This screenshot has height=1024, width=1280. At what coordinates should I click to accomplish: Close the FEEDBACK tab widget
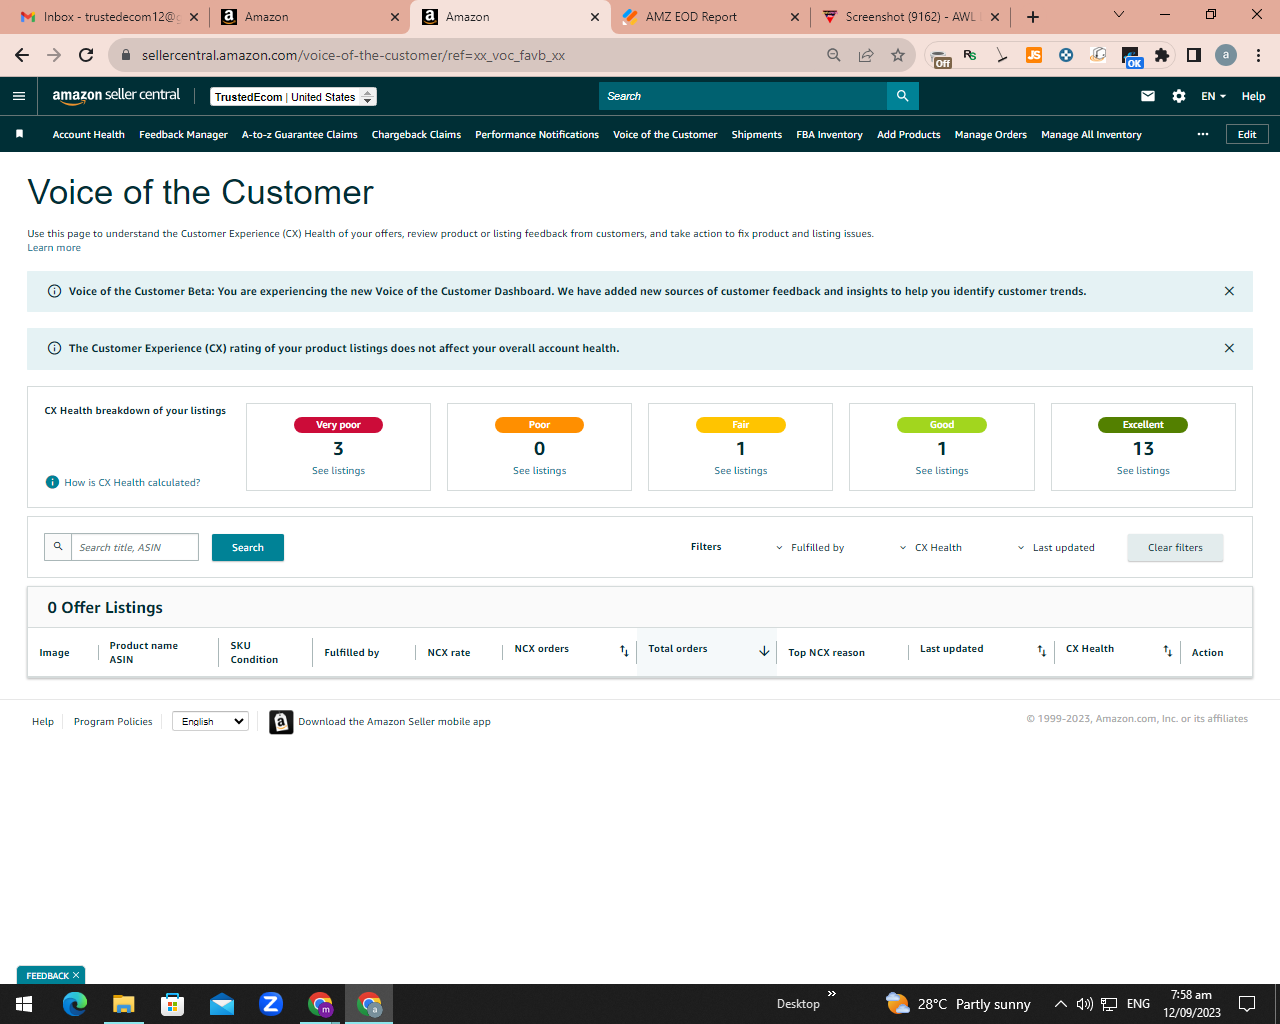tap(76, 975)
